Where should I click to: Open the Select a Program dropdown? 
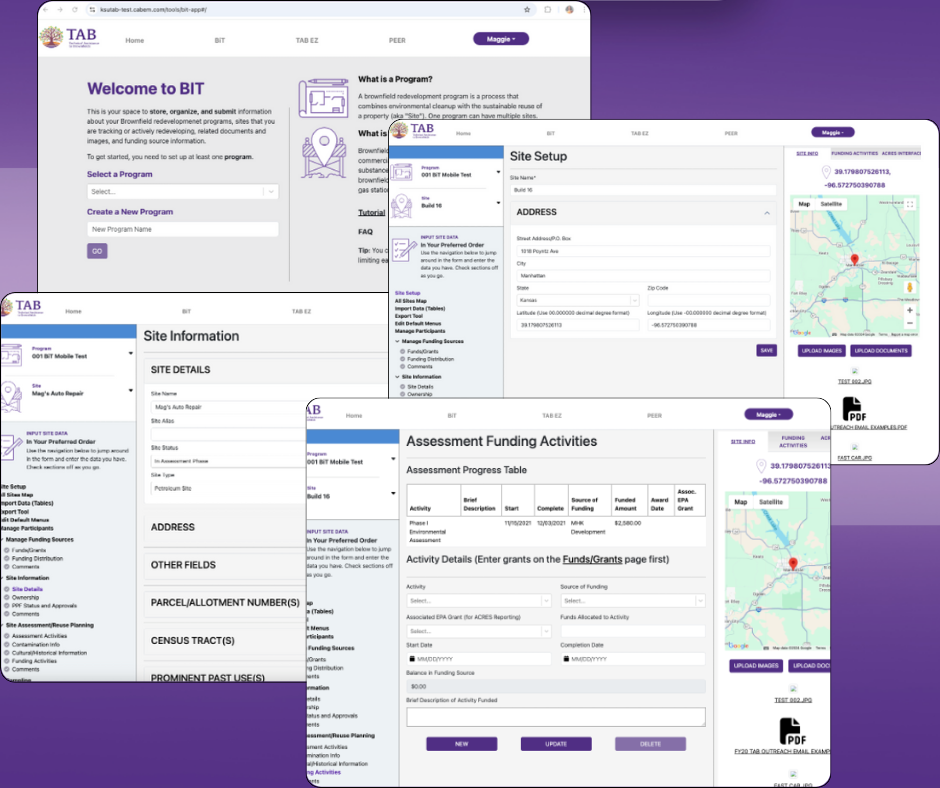(x=182, y=191)
